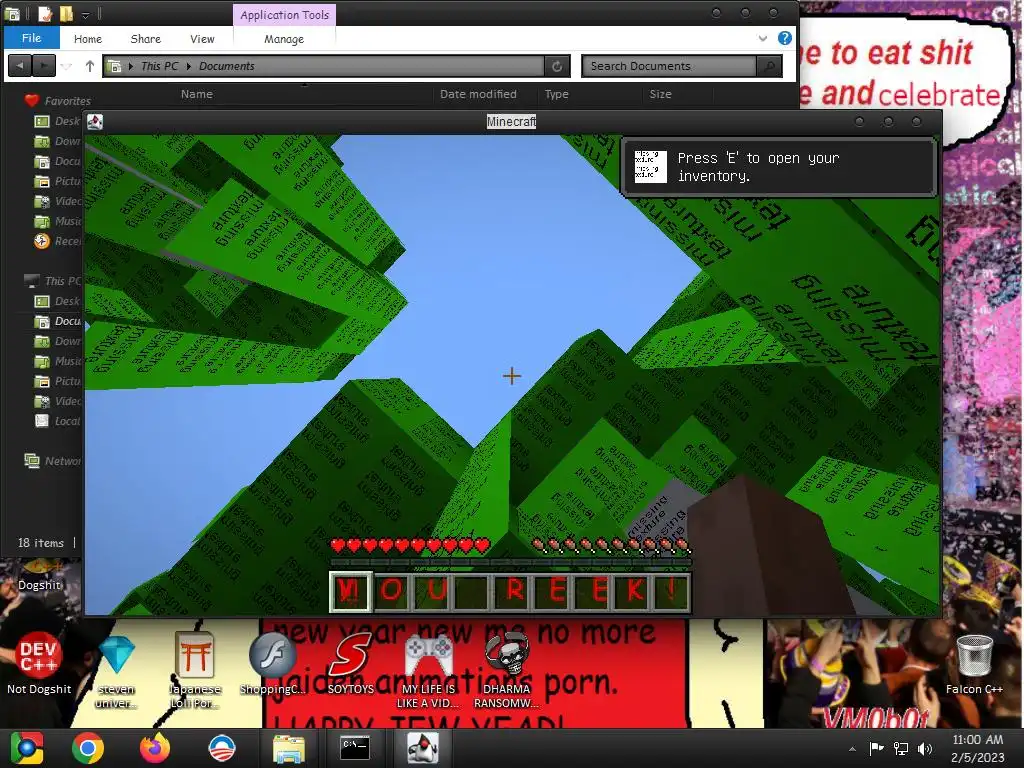Open network tray icon
Screen dimensions: 1024x768
901,748
